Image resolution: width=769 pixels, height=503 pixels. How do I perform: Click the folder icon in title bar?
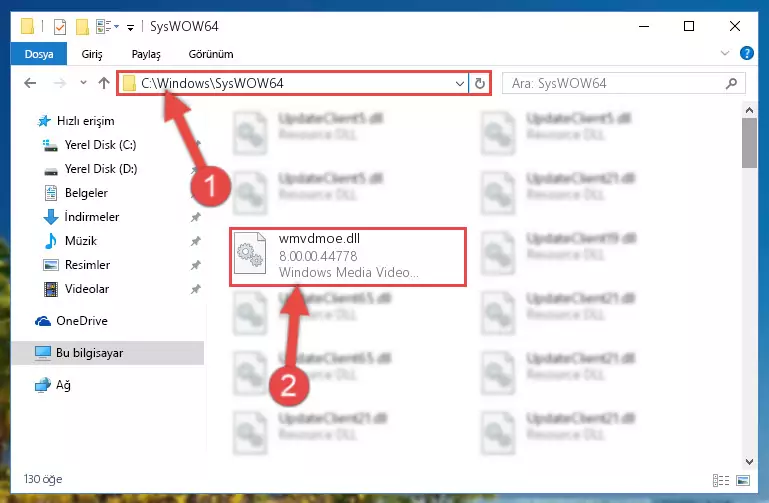coord(27,26)
